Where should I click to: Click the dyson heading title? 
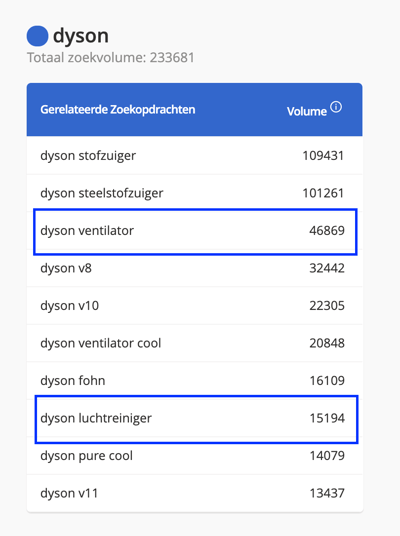(x=81, y=36)
